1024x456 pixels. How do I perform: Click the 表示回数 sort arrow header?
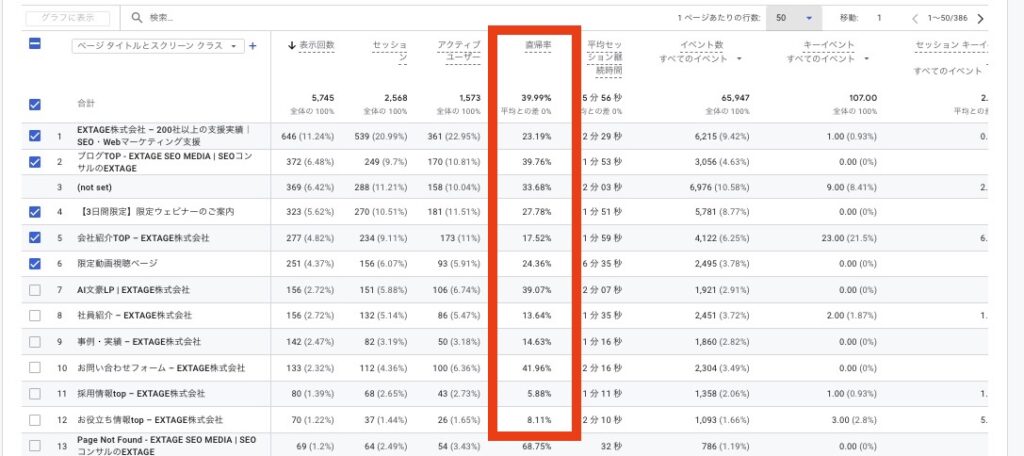coord(311,45)
